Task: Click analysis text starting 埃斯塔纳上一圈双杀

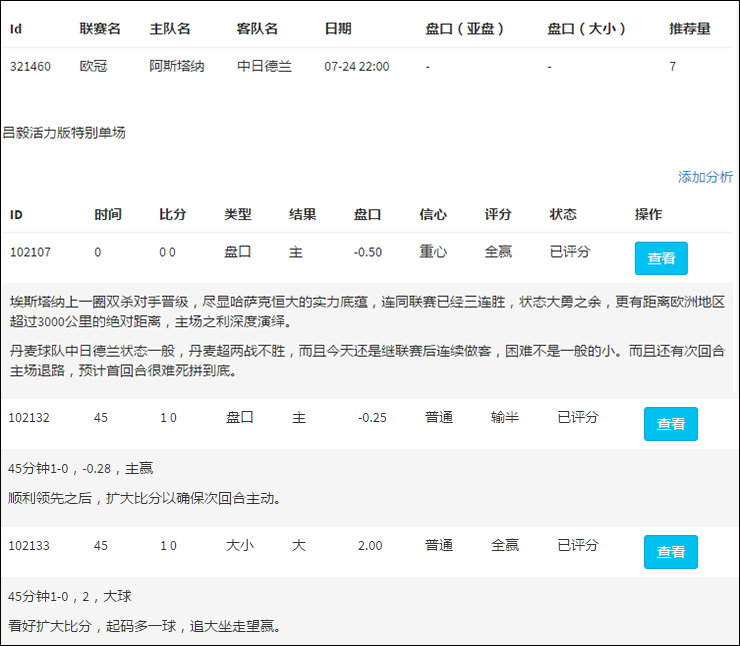Action: [x=367, y=311]
